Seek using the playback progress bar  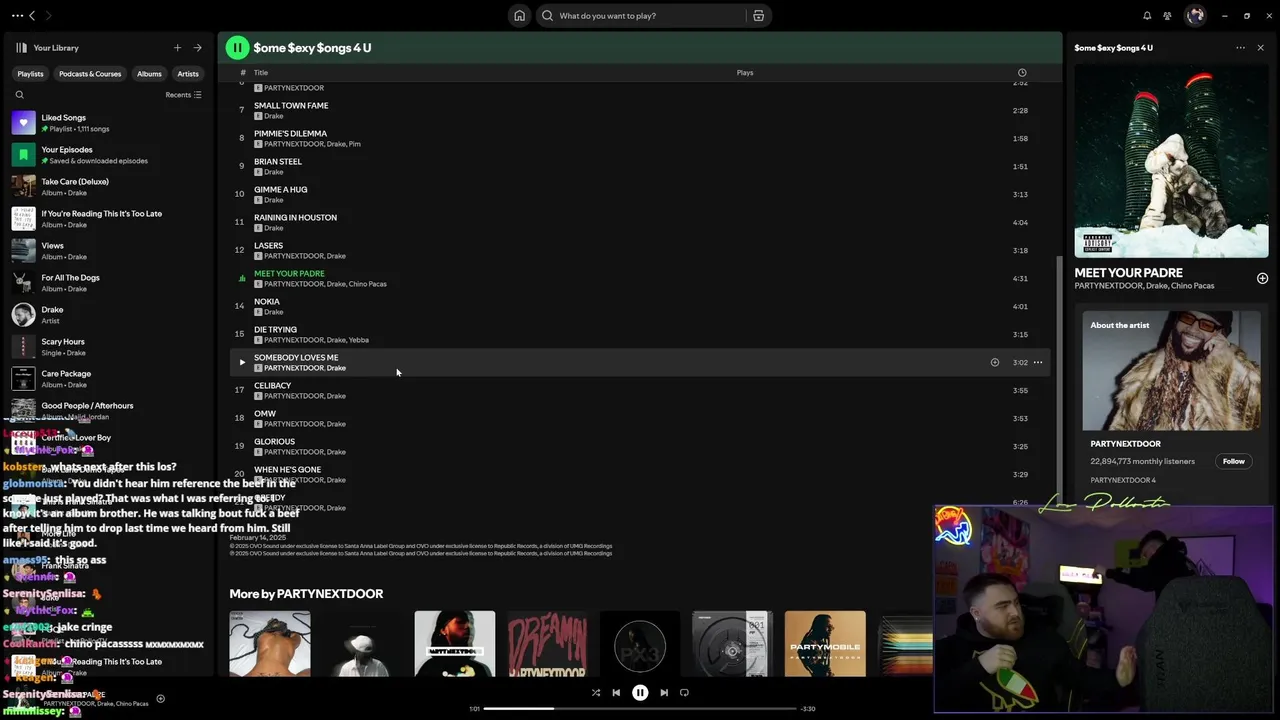tap(640, 708)
